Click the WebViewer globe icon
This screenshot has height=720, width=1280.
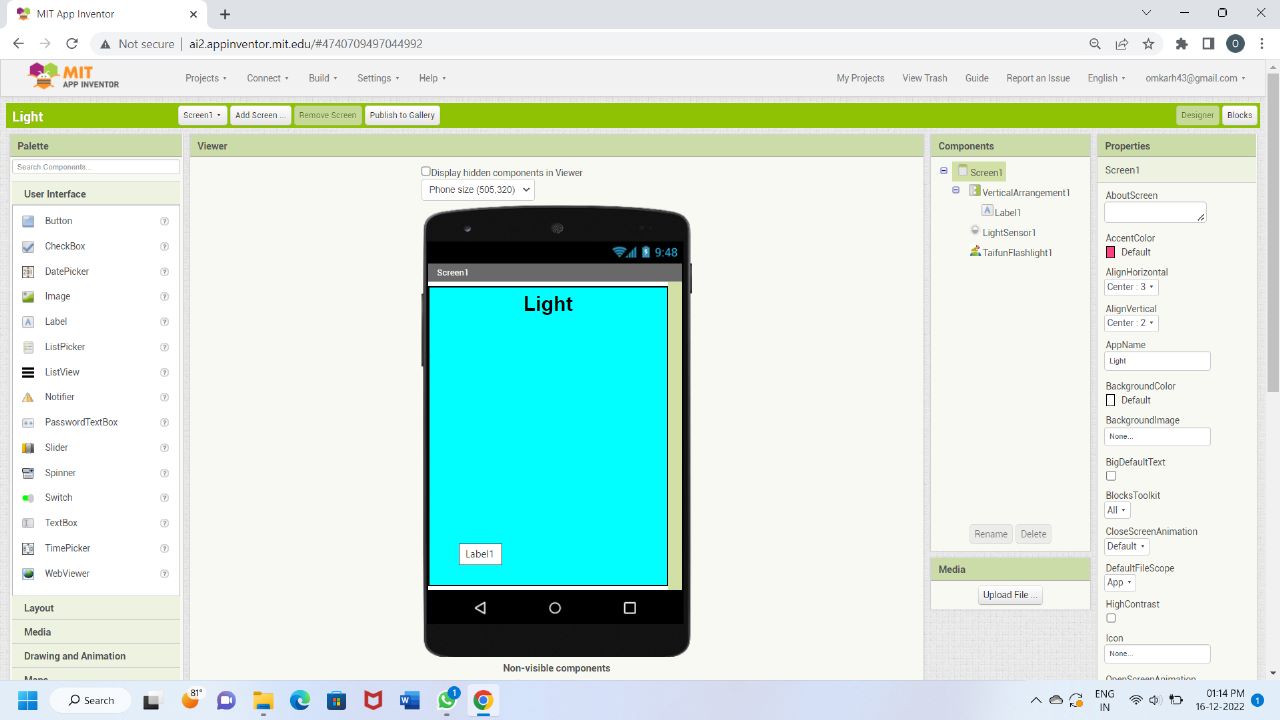pos(28,574)
